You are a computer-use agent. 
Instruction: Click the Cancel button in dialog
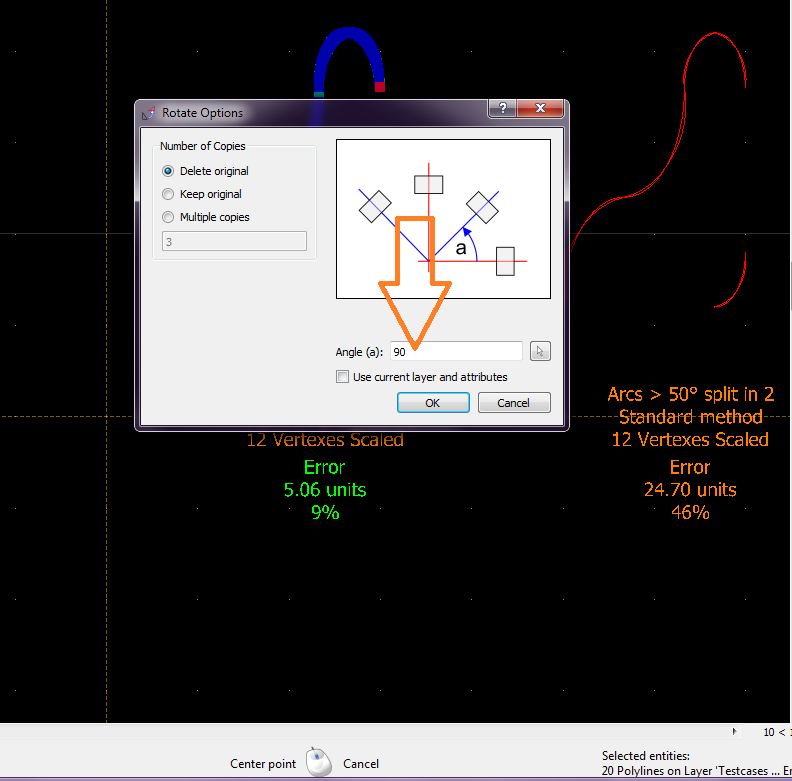(x=514, y=403)
